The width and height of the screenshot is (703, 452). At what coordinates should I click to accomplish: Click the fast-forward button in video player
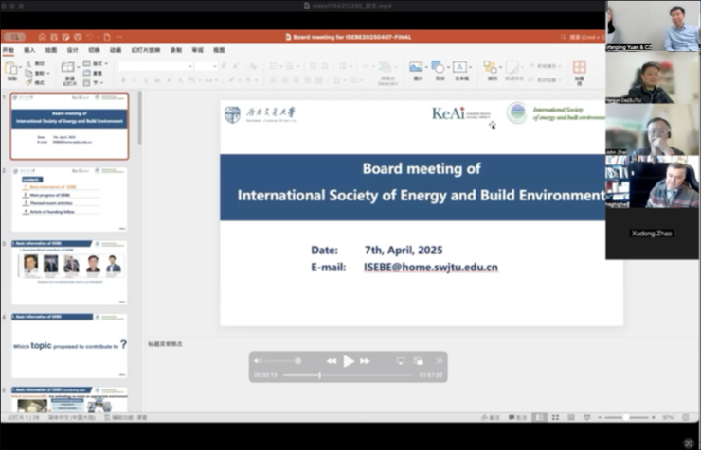click(365, 361)
